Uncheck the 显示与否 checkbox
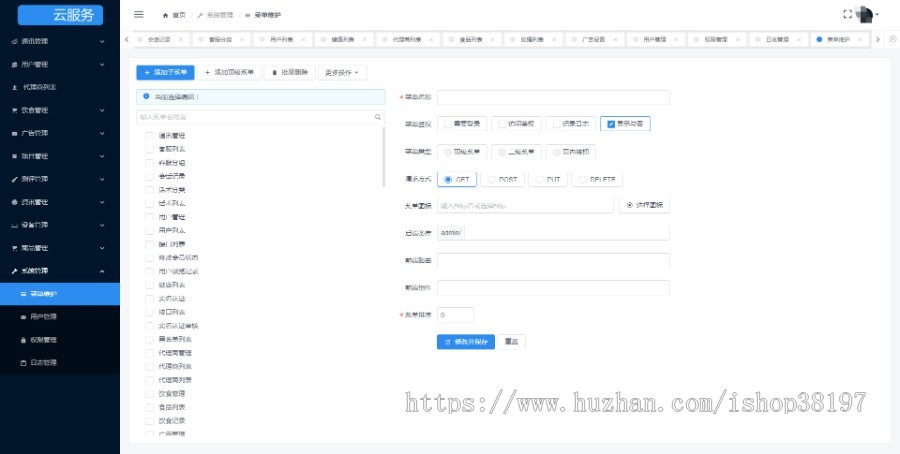 pos(611,124)
